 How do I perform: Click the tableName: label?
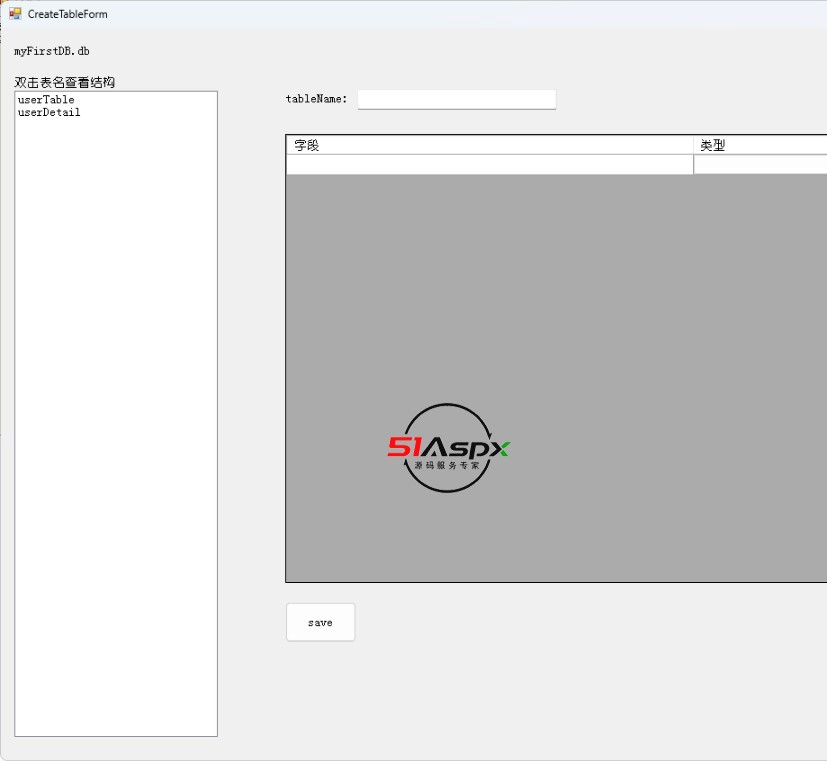coord(316,99)
